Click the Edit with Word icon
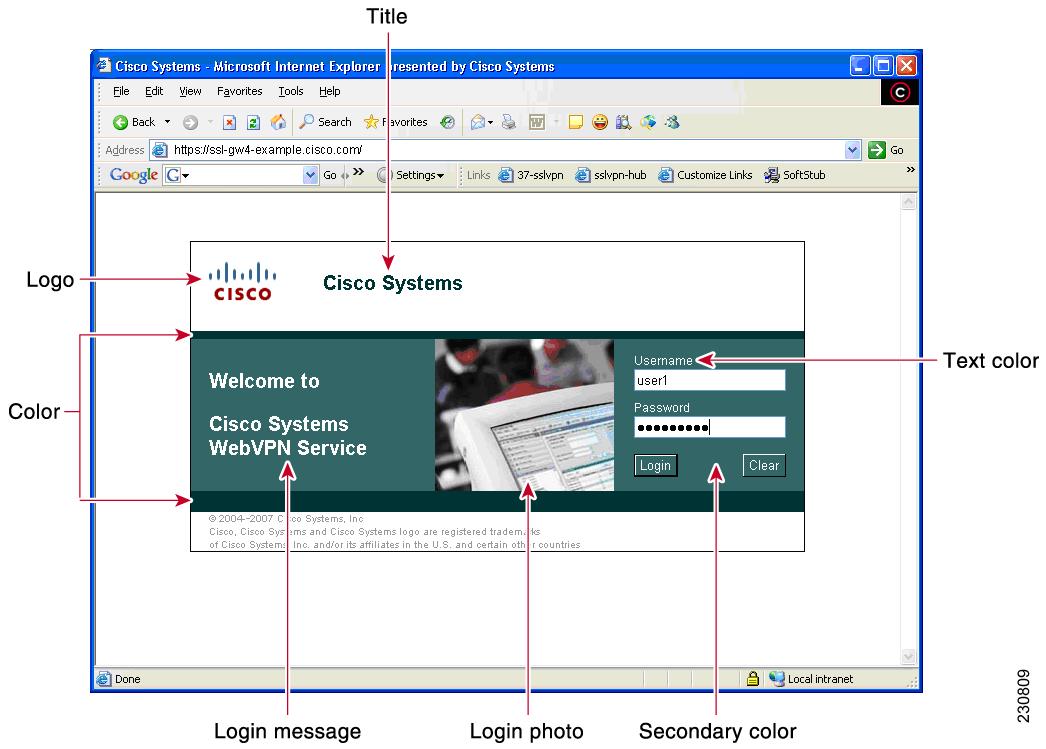 pyautogui.click(x=537, y=122)
